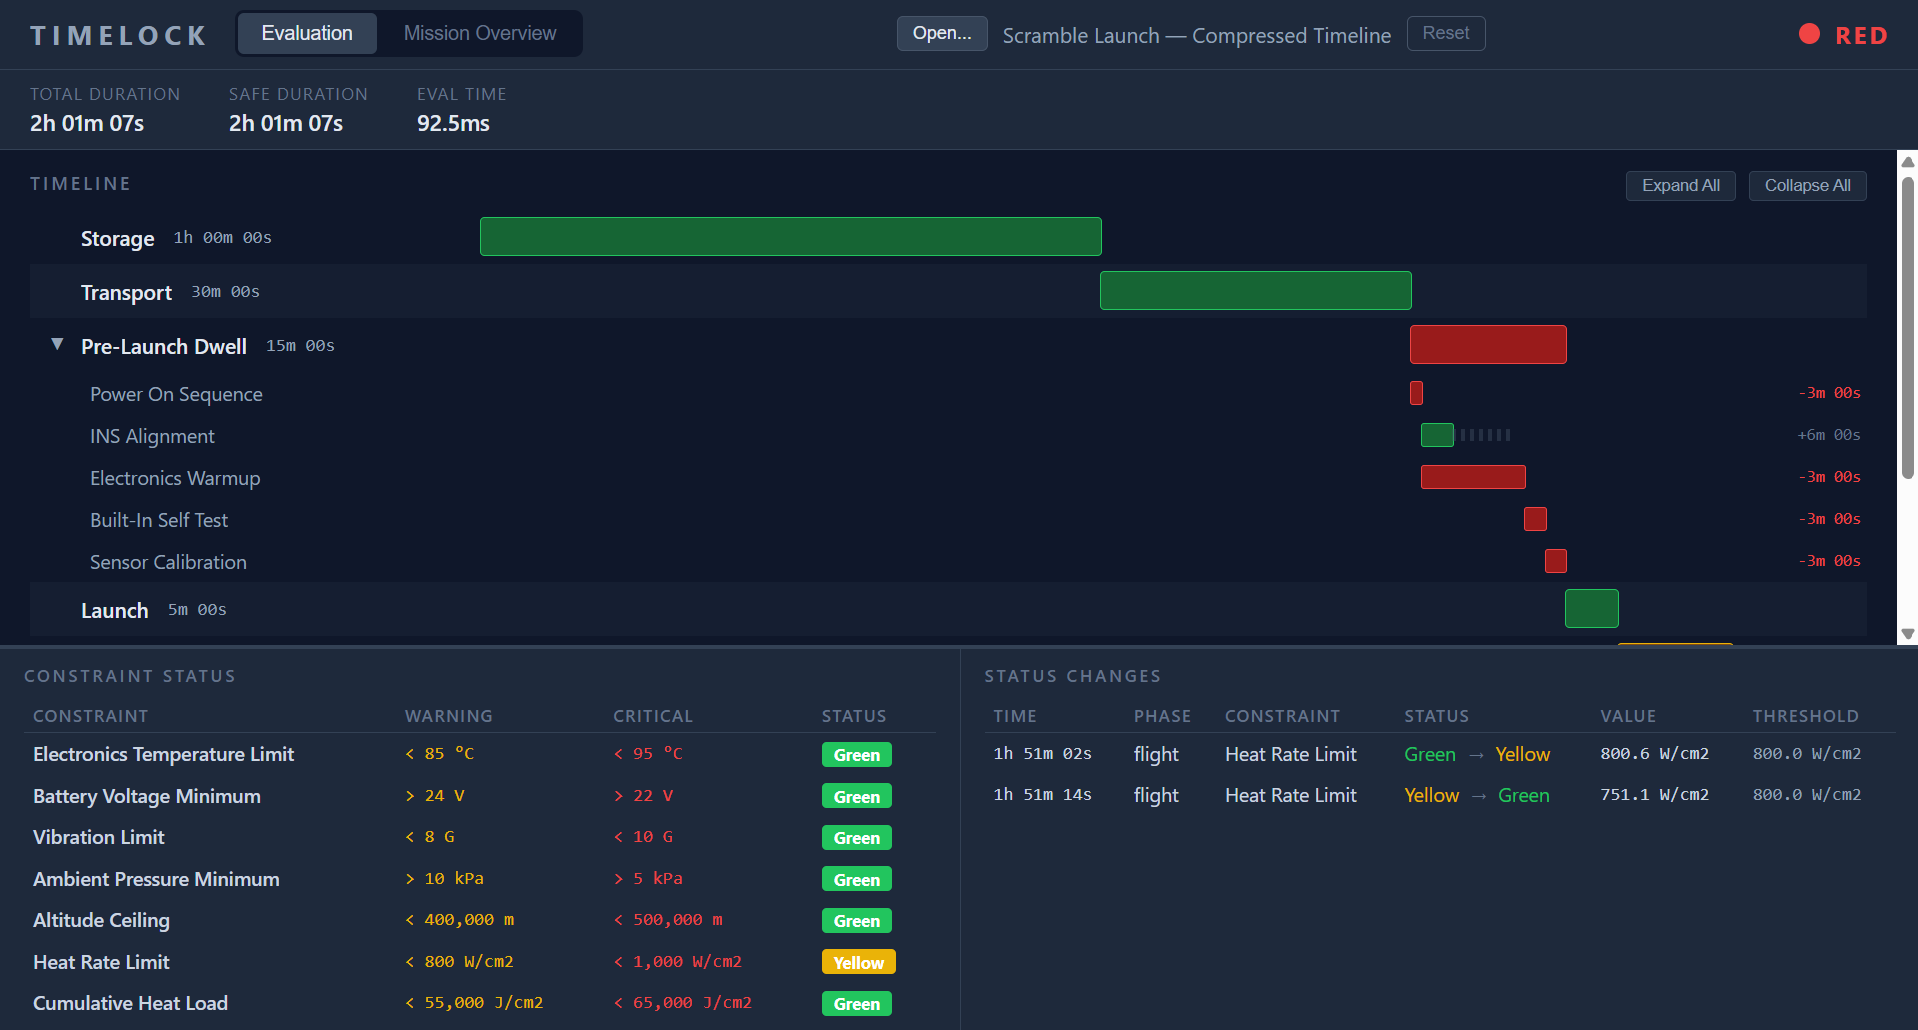1918x1030 pixels.
Task: Switch to the Evaluation tab
Action: pyautogui.click(x=307, y=34)
